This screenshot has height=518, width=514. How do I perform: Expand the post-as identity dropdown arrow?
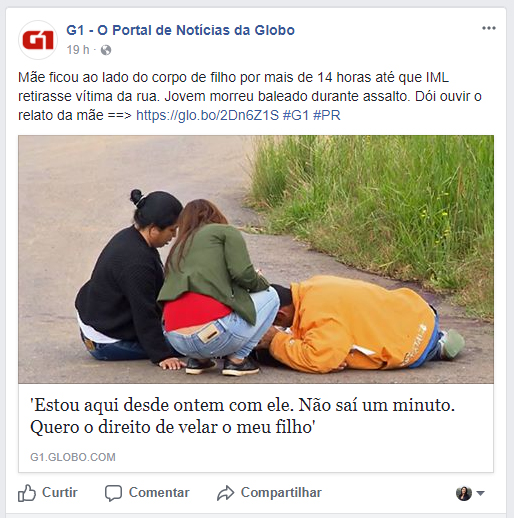click(x=480, y=493)
